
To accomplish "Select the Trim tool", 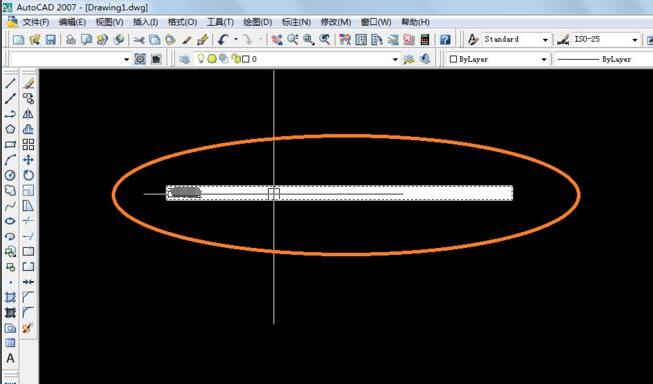I will tap(28, 221).
